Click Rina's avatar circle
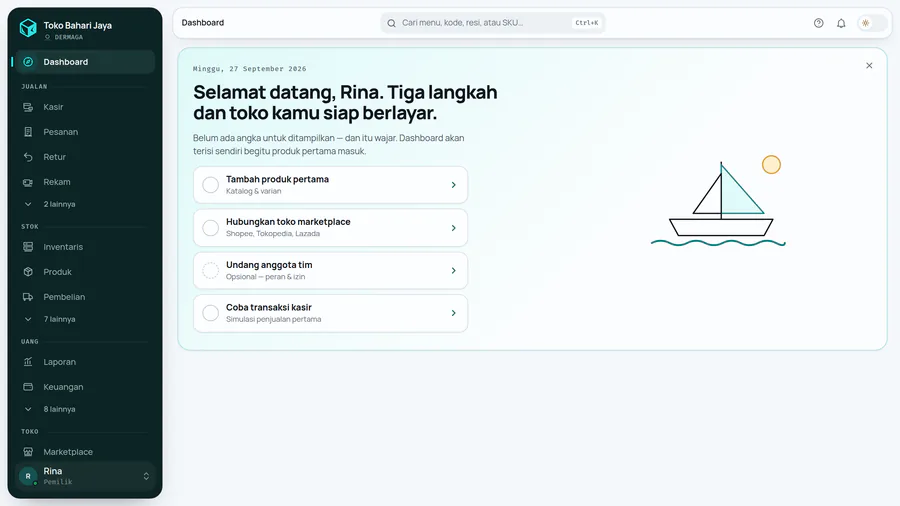 coord(28,476)
